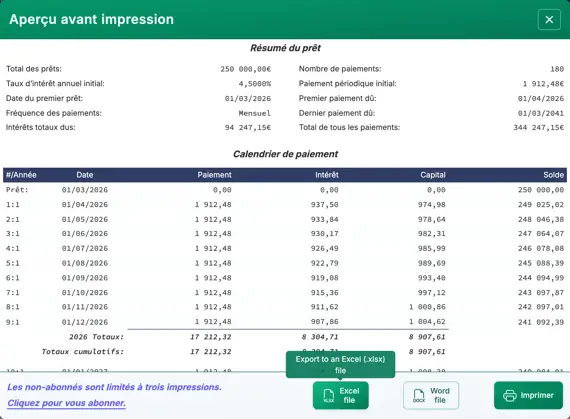Viewport: 570px width, 419px height.
Task: Select the Calendrier de paiement heading
Action: tap(285, 154)
